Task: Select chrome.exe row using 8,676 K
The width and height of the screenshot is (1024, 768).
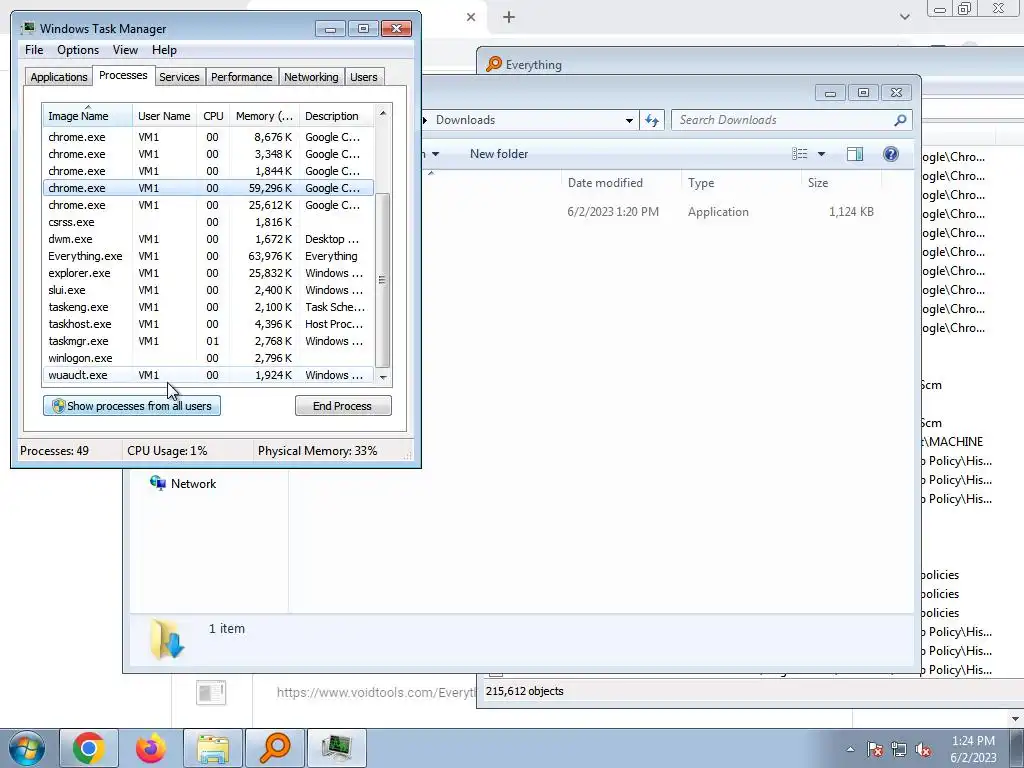Action: [208, 137]
